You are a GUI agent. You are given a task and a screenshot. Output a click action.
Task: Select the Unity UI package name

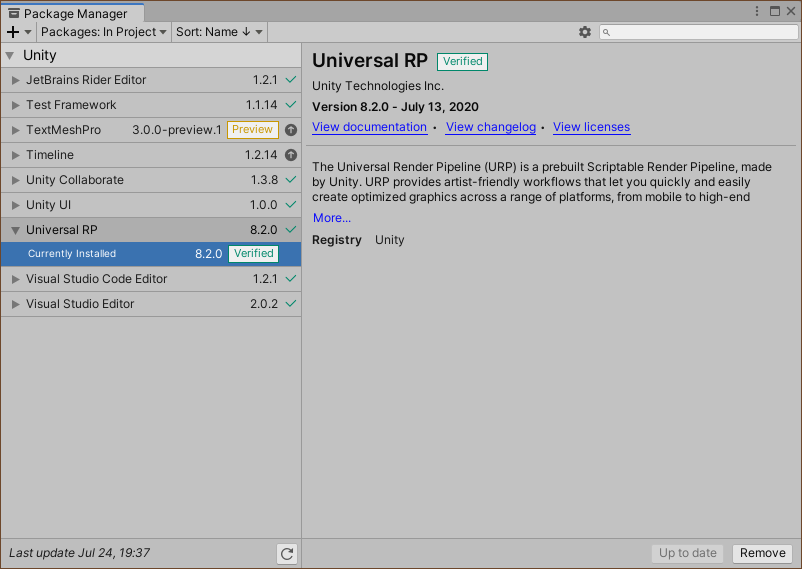[49, 205]
